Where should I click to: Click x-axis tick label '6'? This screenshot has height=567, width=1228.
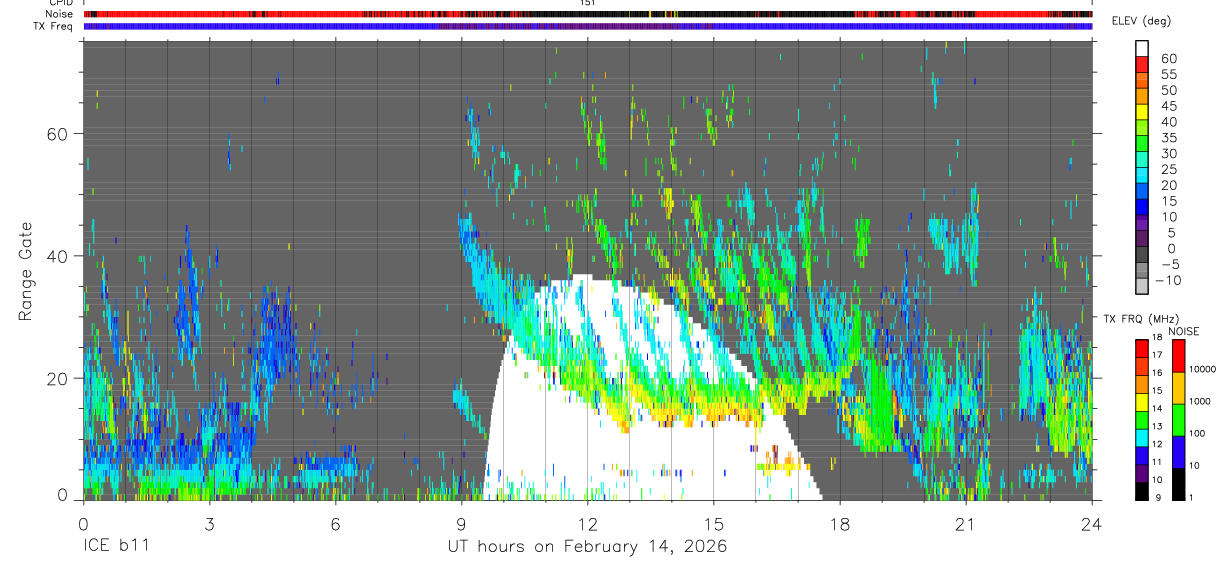tap(335, 523)
